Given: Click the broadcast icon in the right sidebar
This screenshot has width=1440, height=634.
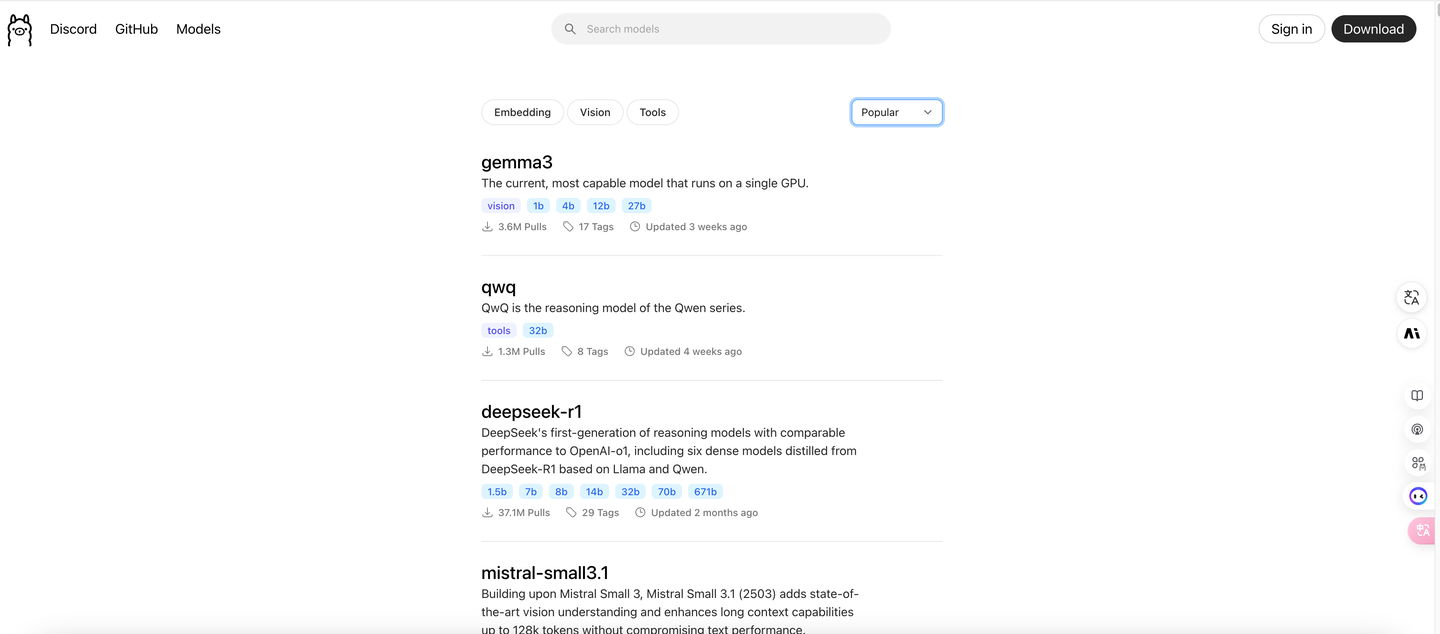Looking at the screenshot, I should pos(1416,429).
